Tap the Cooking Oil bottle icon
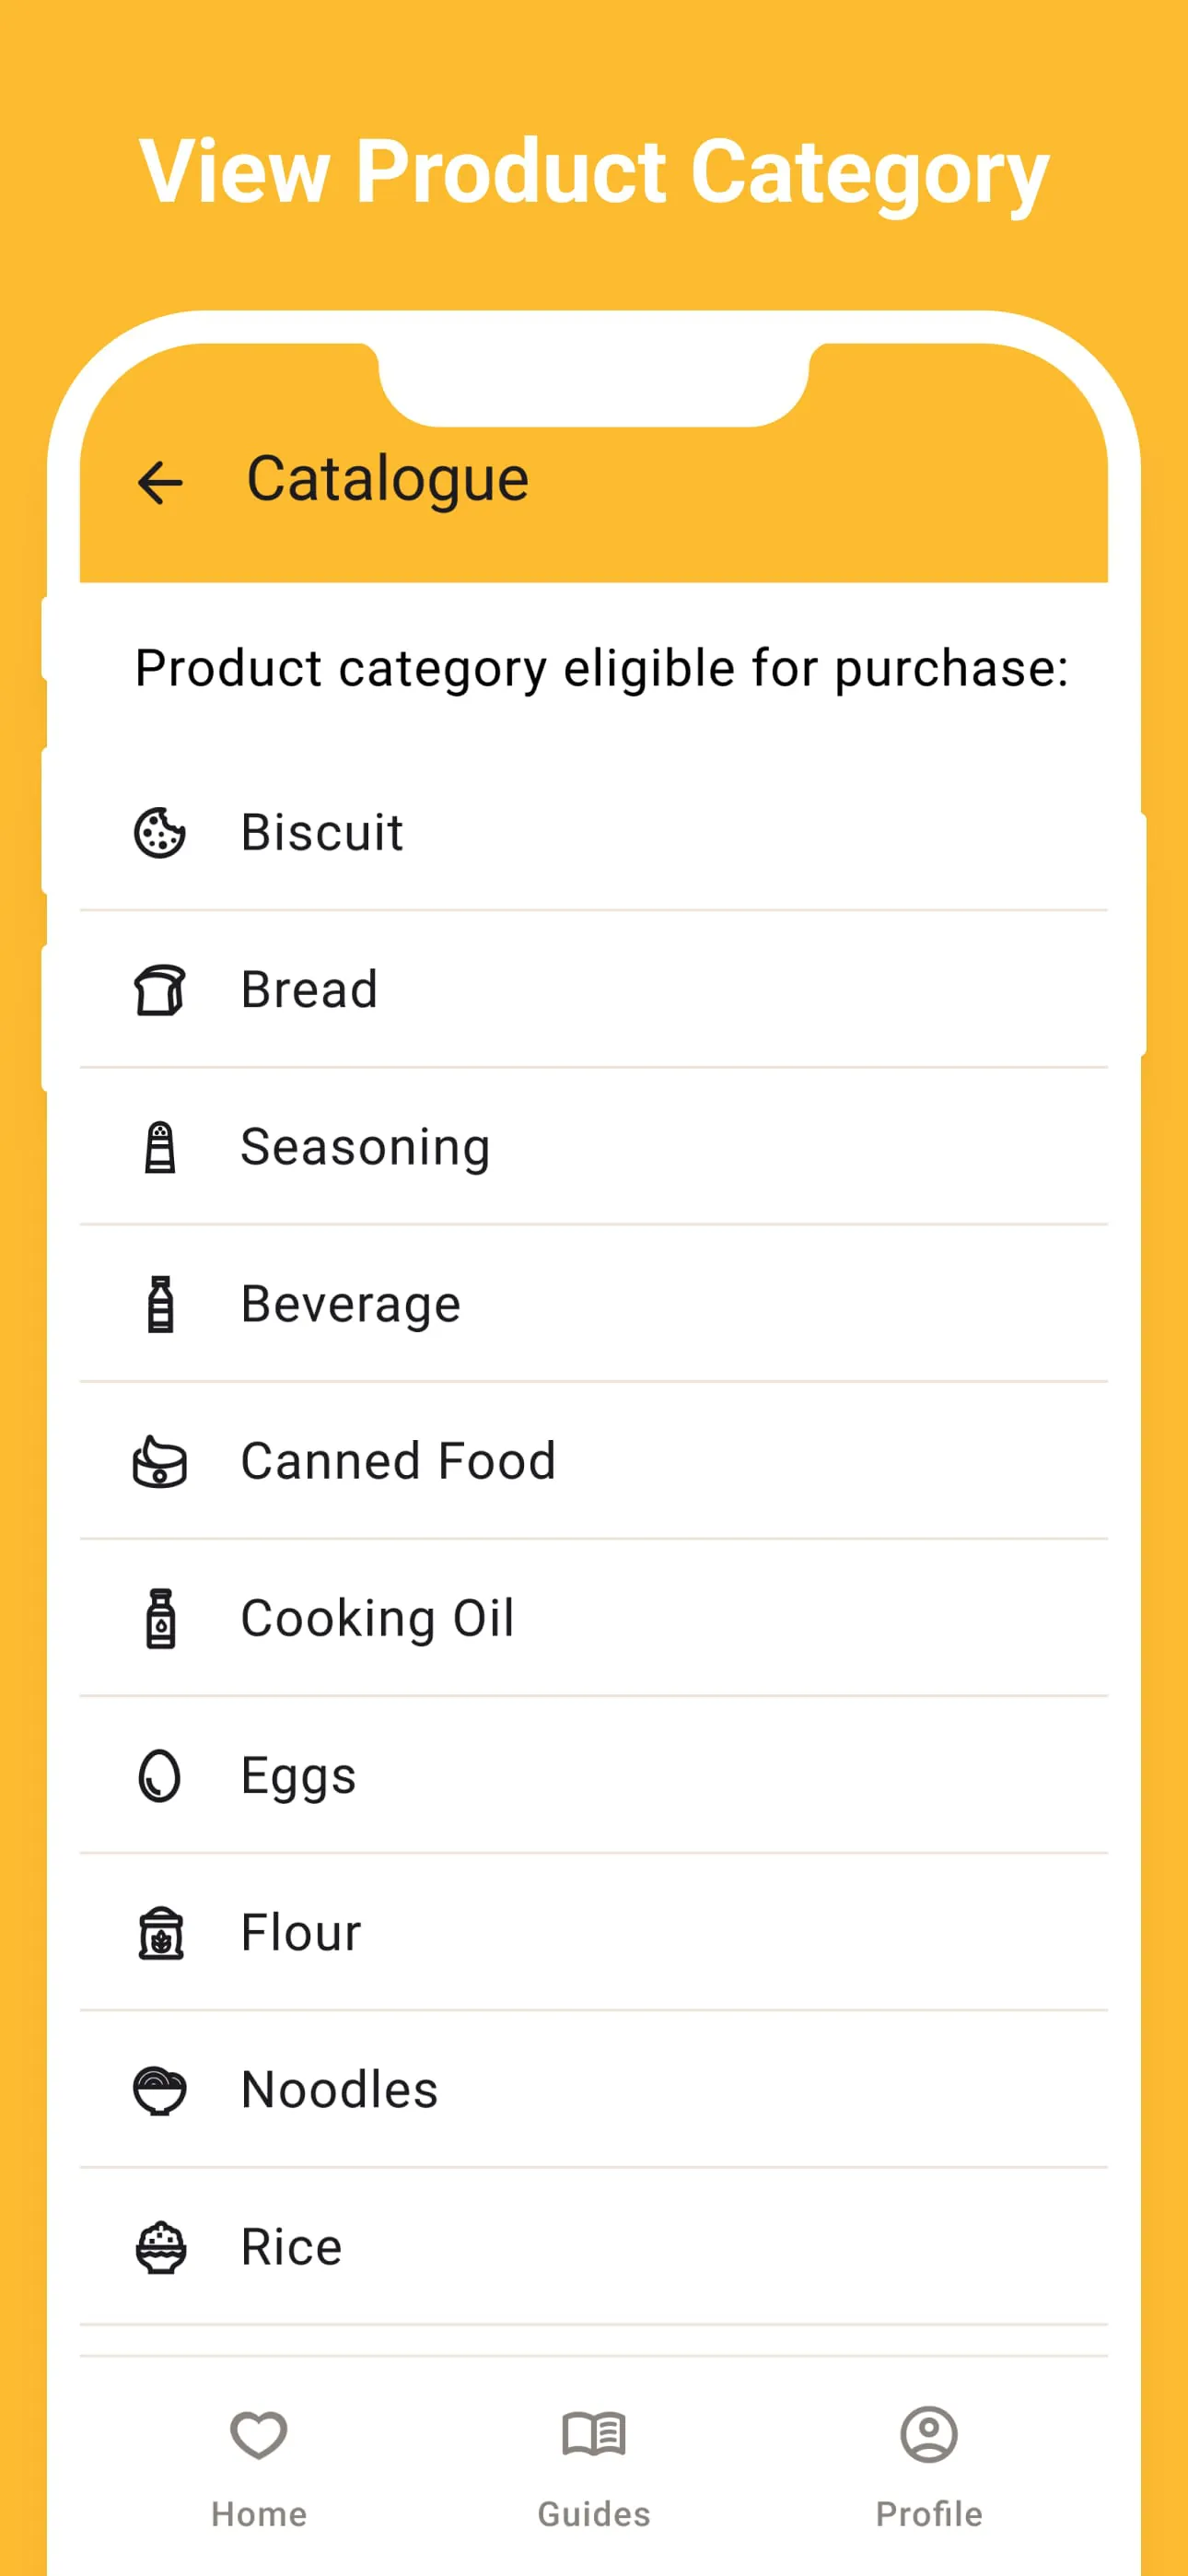1188x2576 pixels. [x=160, y=1618]
